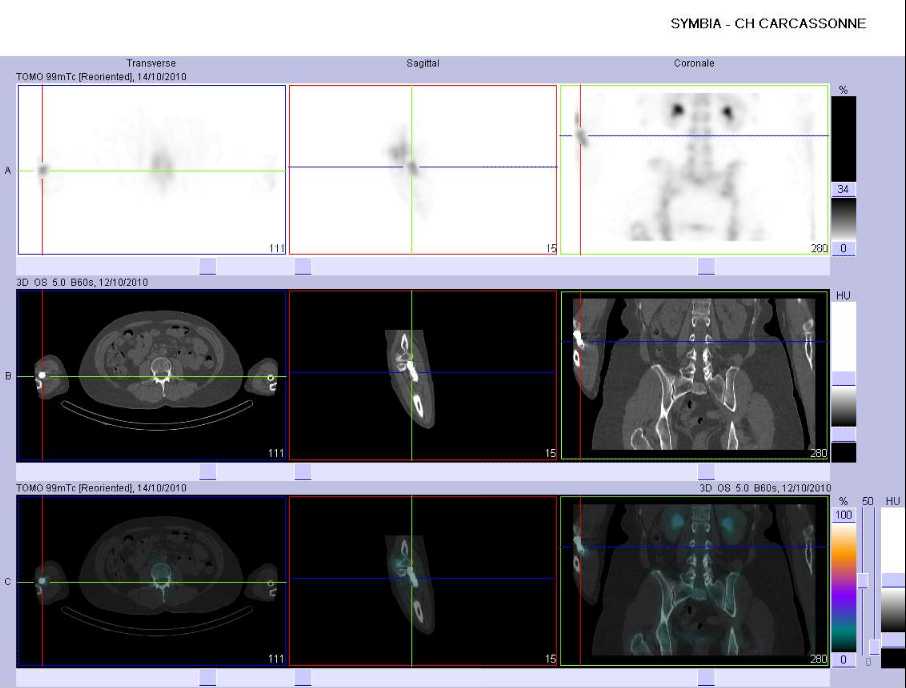Screen dimensions: 906x688
Task: Select the row C fused sagittal view
Action: click(x=423, y=581)
